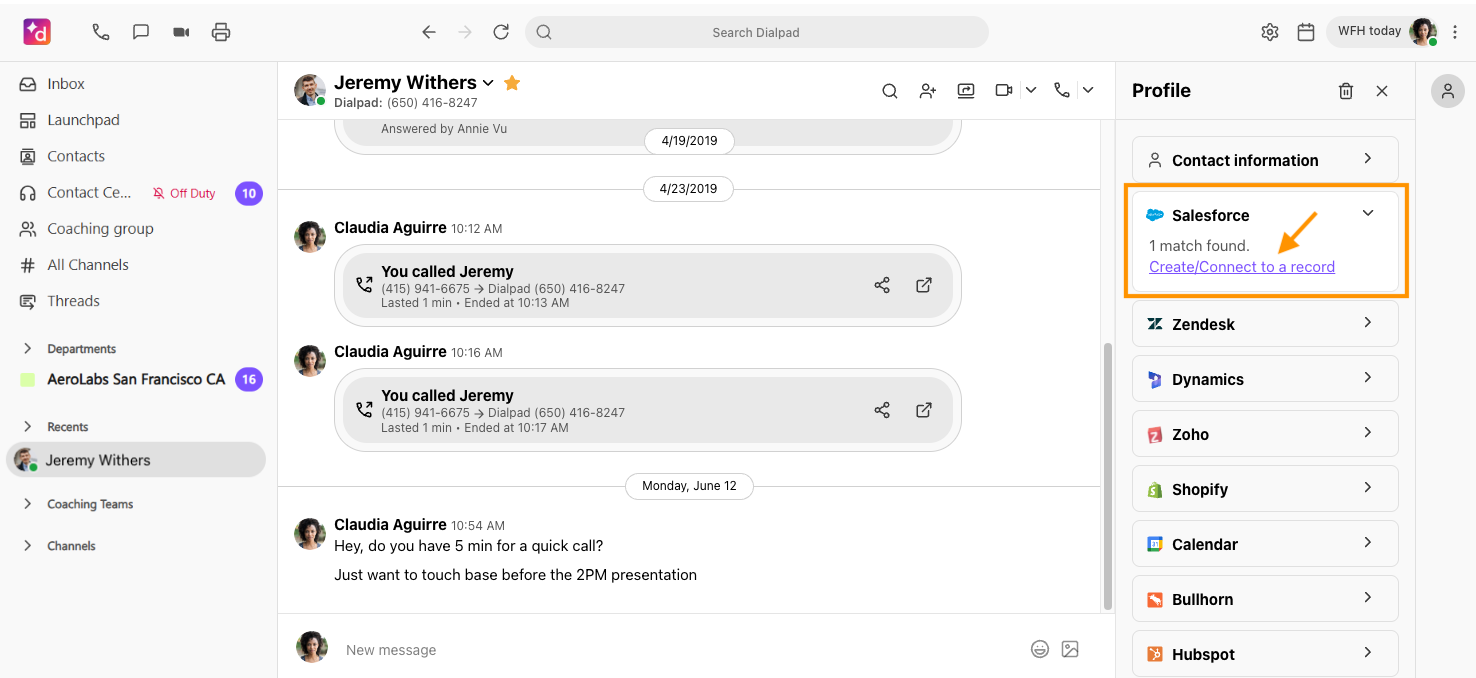Click the add person icon in conversation header
Image resolution: width=1476 pixels, height=678 pixels.
point(928,91)
